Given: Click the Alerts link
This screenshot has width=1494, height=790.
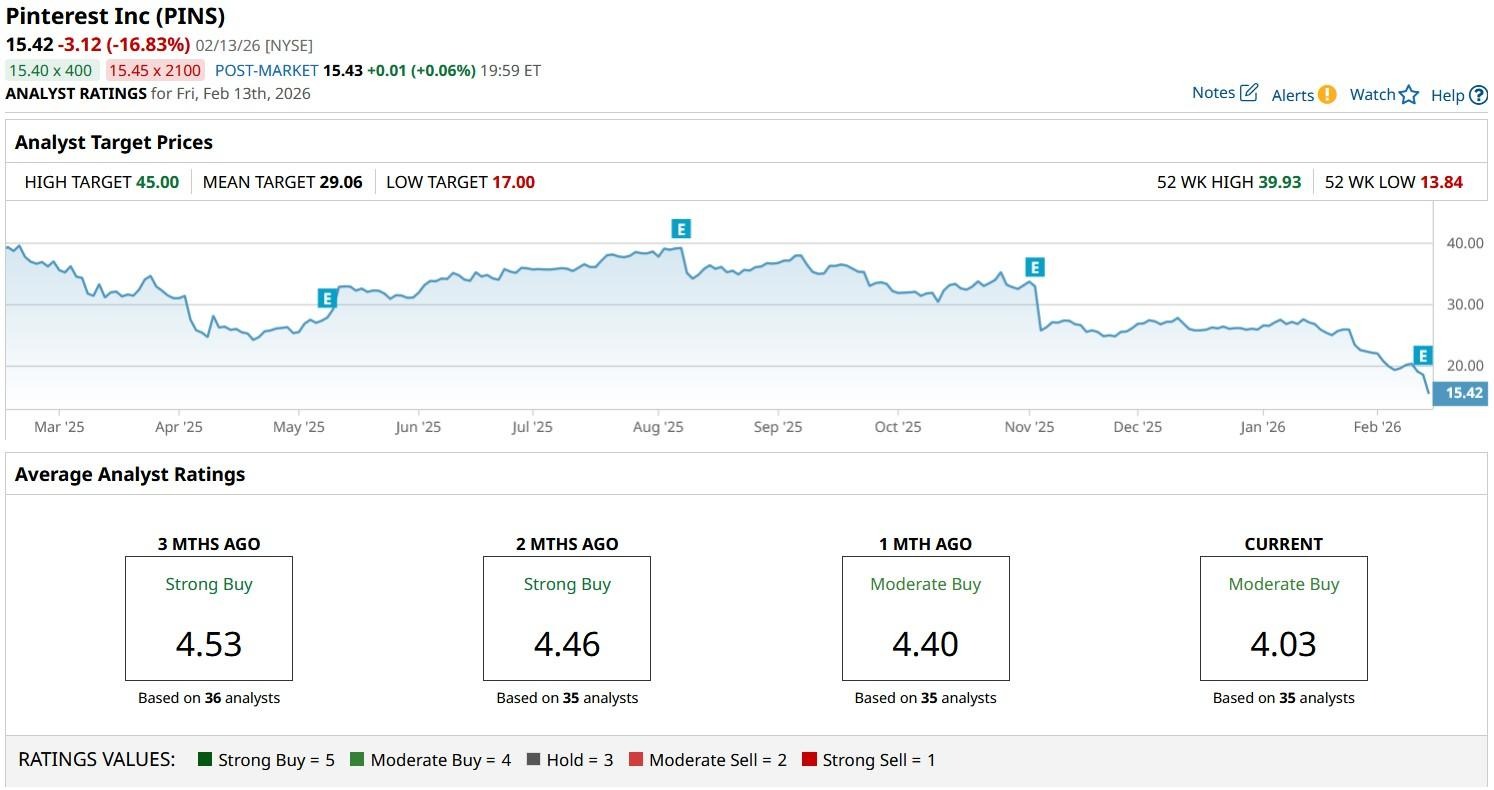Looking at the screenshot, I should coord(1292,95).
